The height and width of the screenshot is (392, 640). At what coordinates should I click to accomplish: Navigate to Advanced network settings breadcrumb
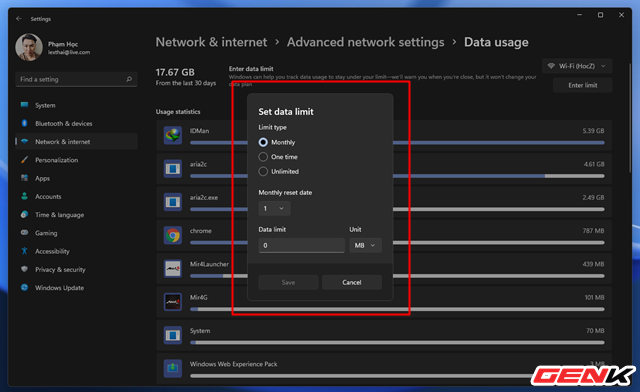(x=365, y=42)
